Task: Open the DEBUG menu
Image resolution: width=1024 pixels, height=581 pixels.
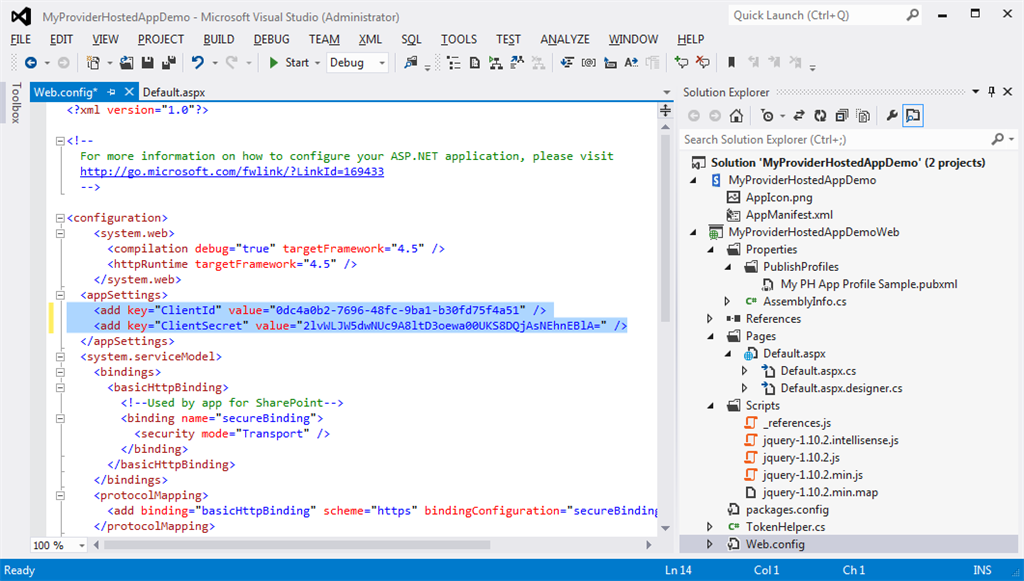Action: click(x=270, y=39)
